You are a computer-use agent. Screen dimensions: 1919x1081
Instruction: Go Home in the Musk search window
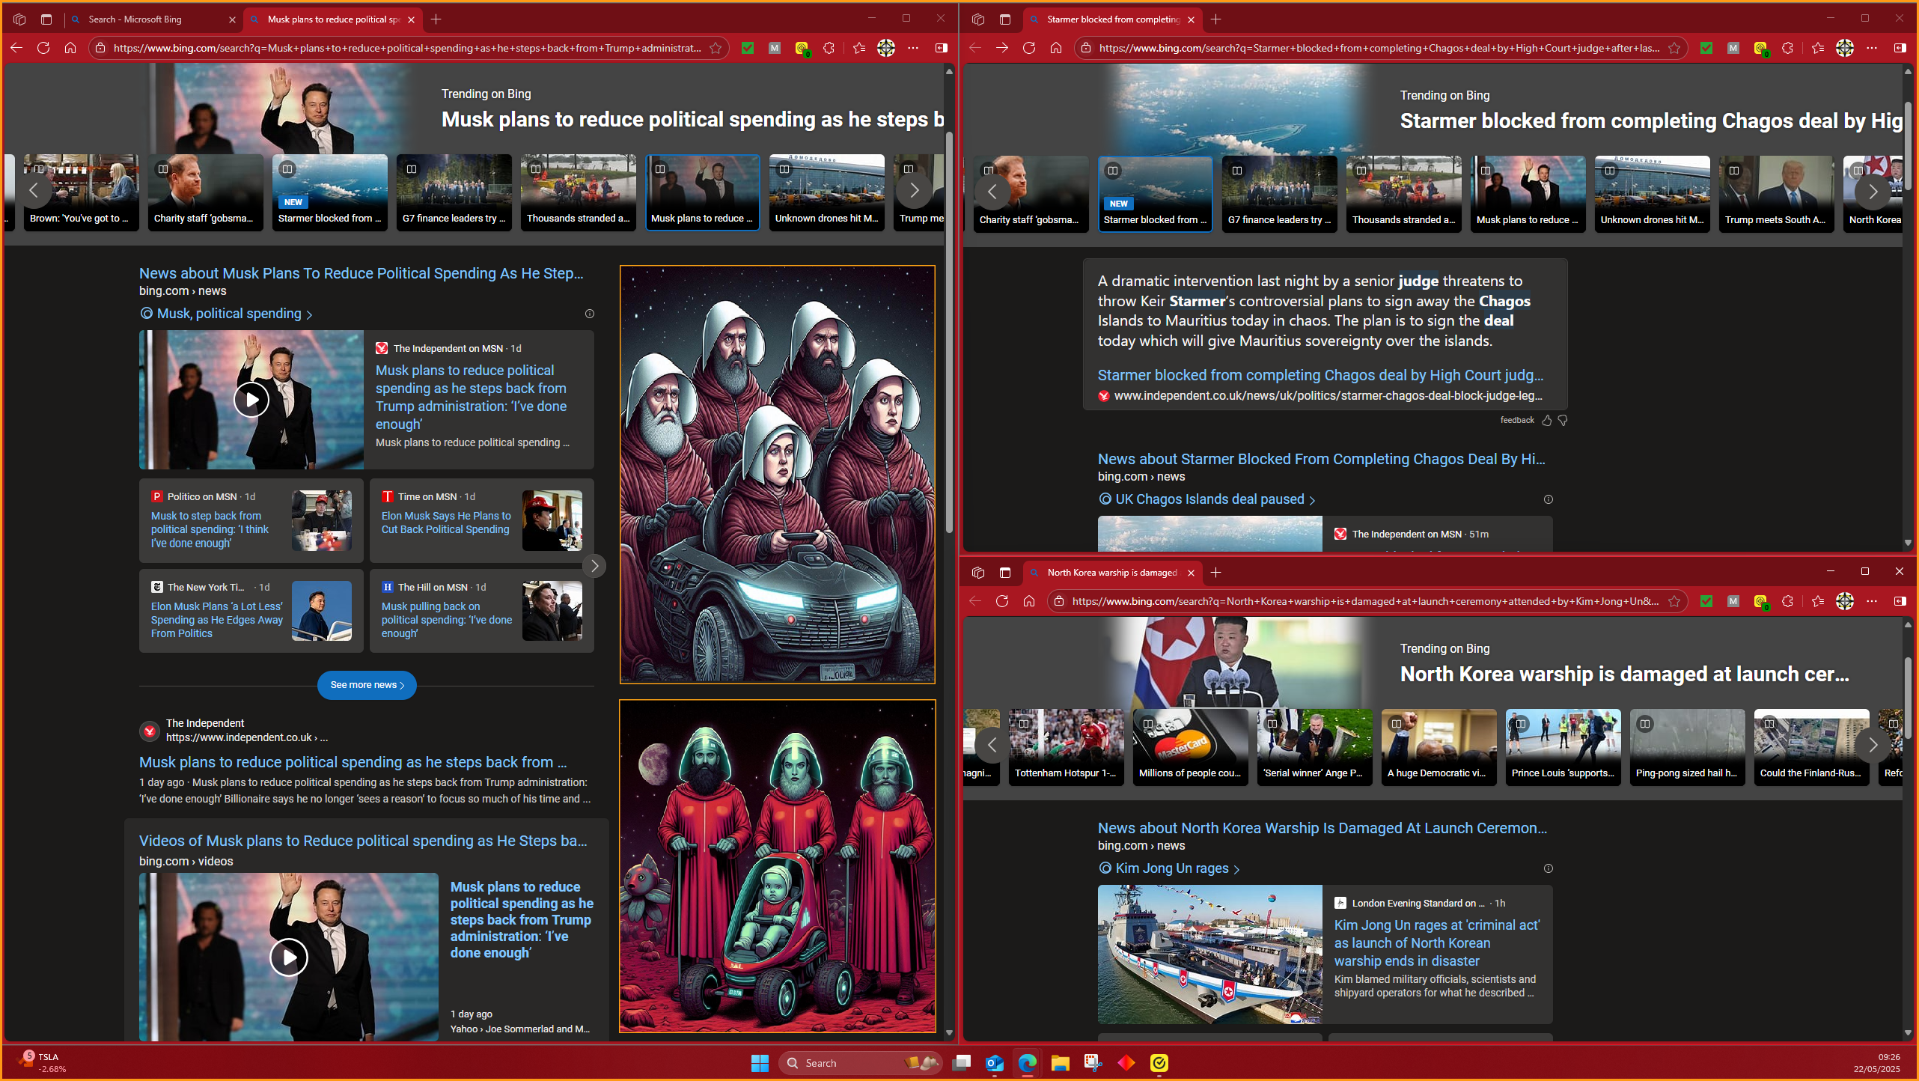coord(70,48)
